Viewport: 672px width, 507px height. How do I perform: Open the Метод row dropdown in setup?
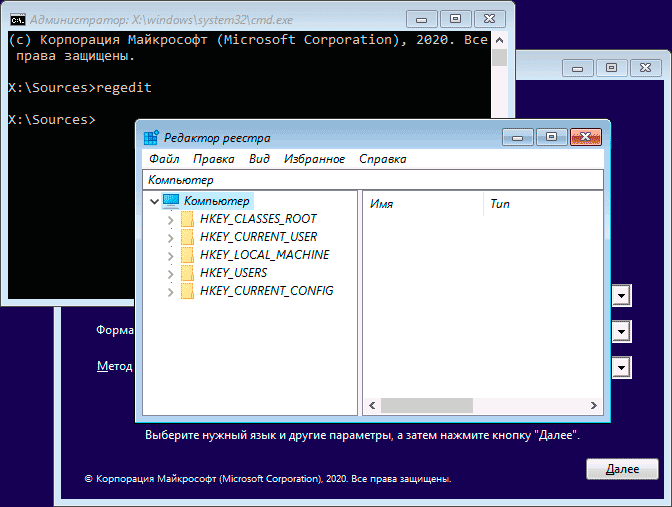click(621, 367)
